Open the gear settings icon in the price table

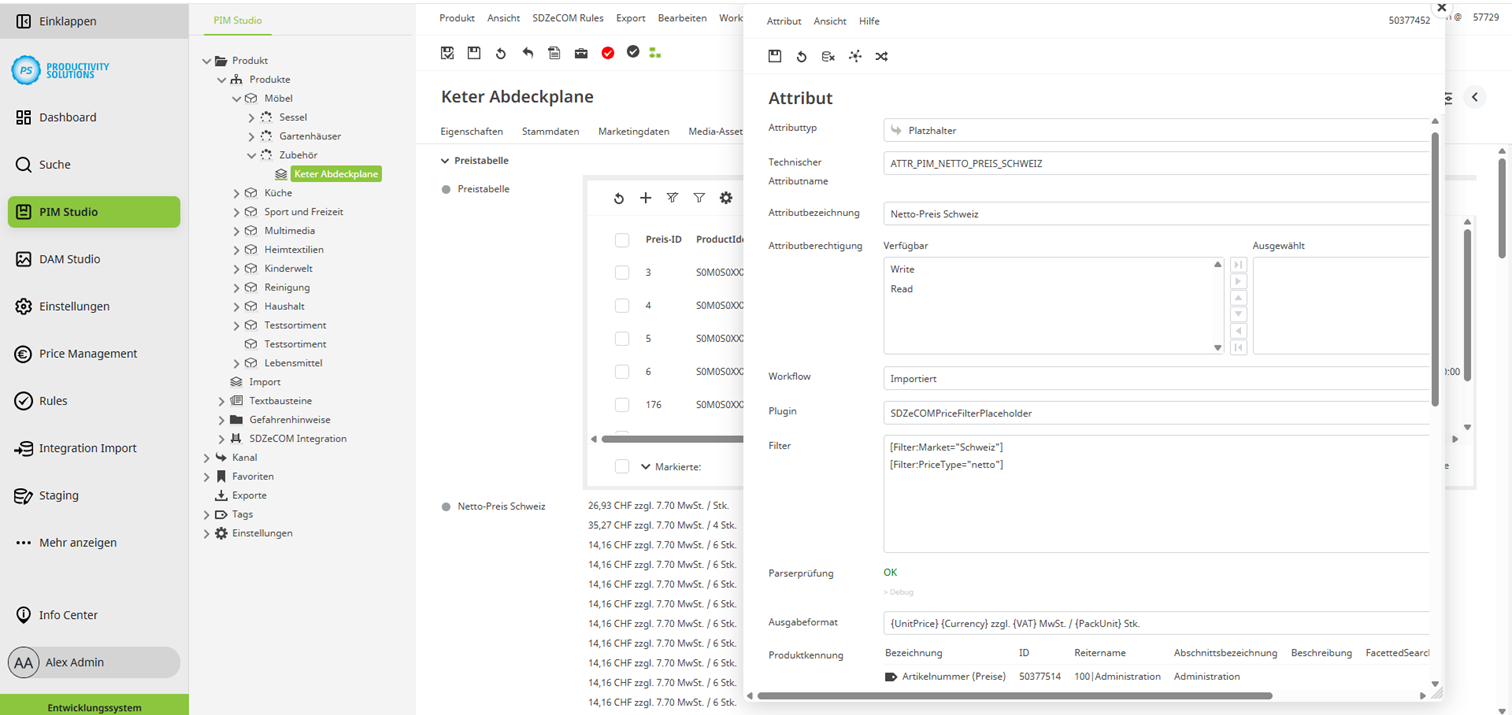click(725, 198)
